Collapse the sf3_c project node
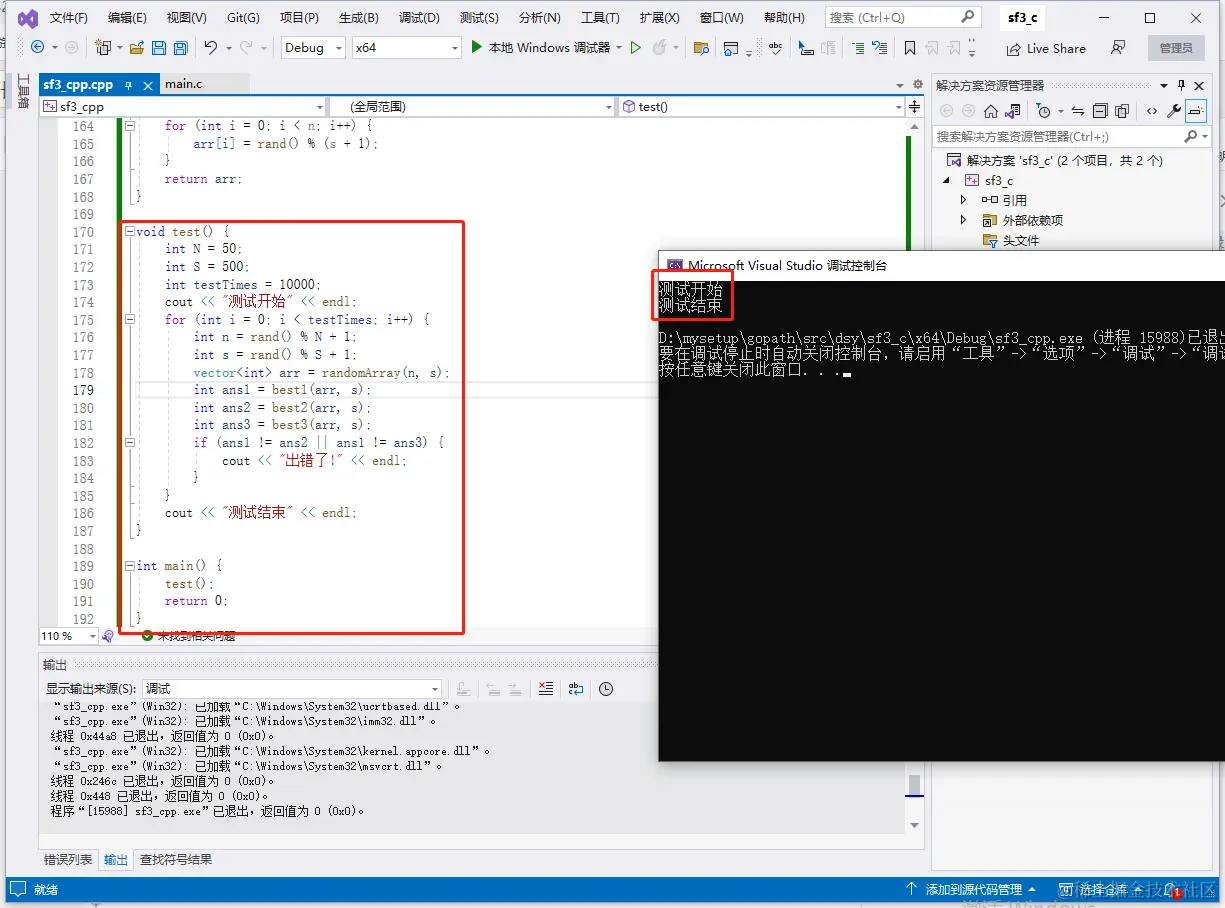The height and width of the screenshot is (908, 1225). (x=947, y=180)
